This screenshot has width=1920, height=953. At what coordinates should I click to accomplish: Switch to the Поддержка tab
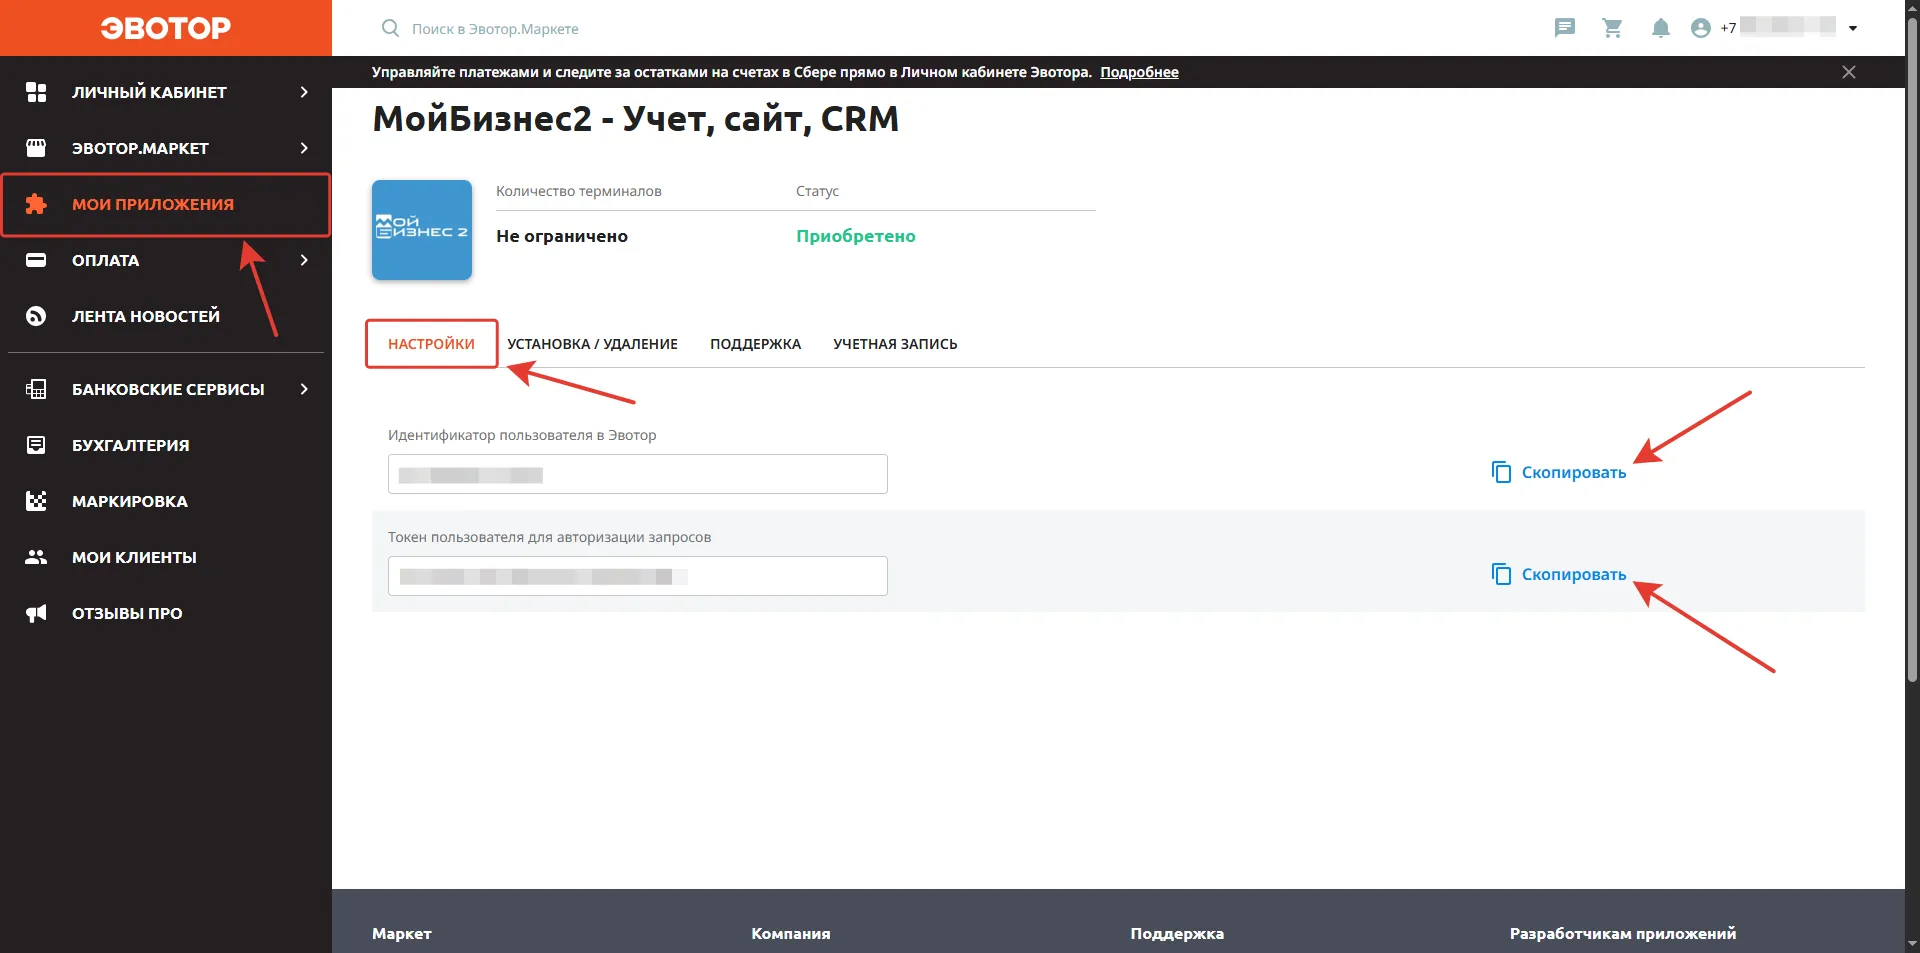click(x=755, y=344)
